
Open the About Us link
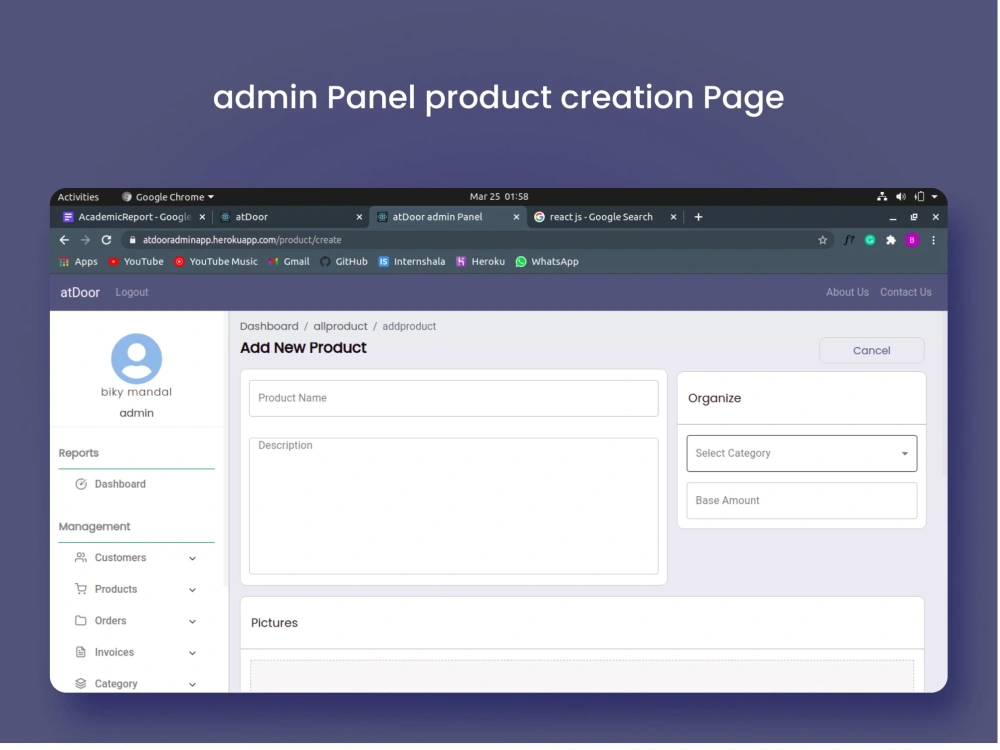847,292
